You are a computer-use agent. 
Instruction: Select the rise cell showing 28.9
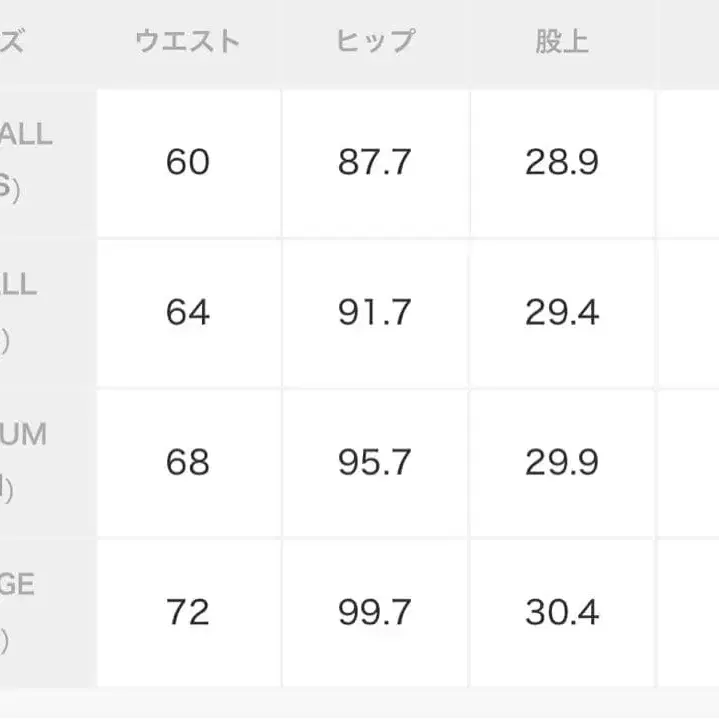pyautogui.click(x=562, y=162)
